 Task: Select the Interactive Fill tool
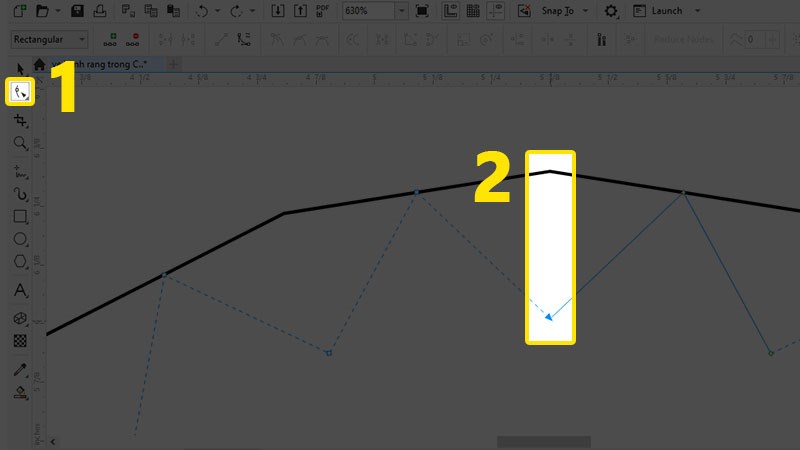tap(20, 392)
